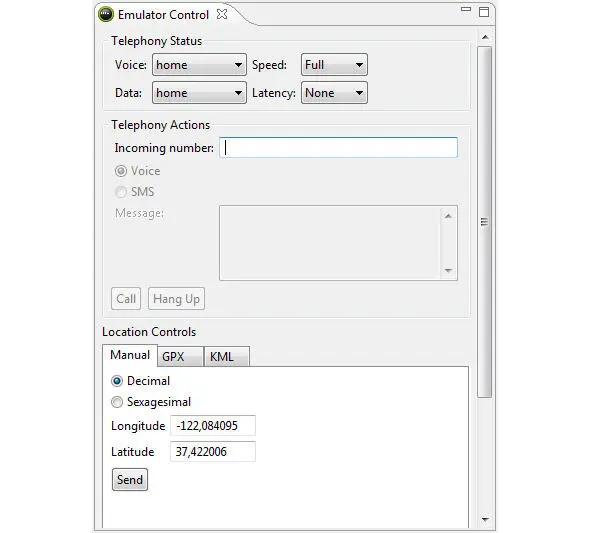This screenshot has height=533, width=591.
Task: Minimize the Emulator Control panel
Action: click(466, 9)
